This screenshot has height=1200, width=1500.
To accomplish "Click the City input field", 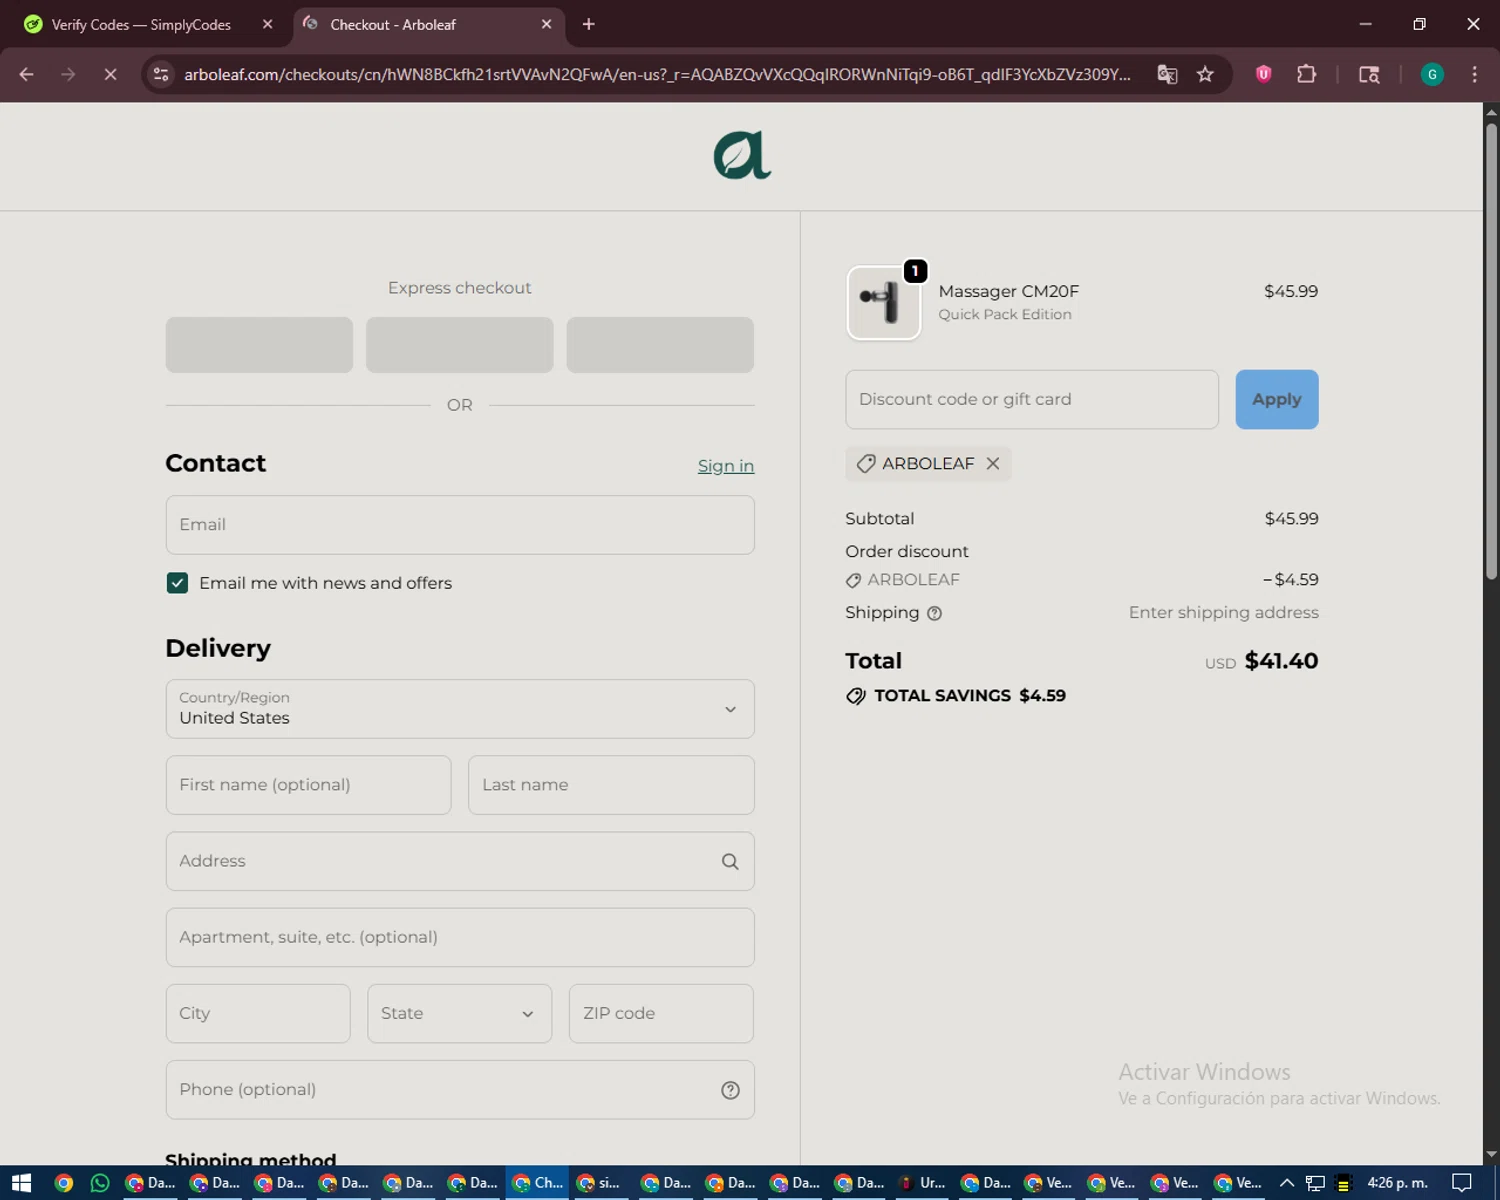I will tap(258, 1013).
